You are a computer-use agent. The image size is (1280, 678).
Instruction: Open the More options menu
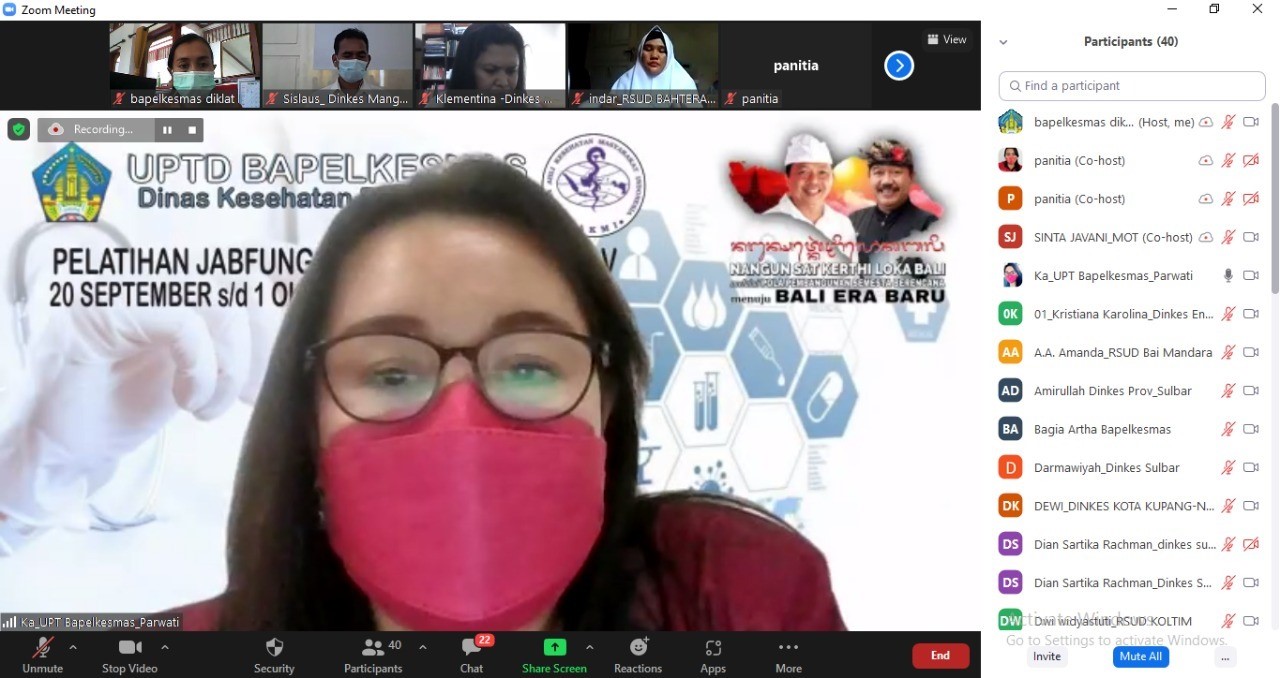coord(788,655)
